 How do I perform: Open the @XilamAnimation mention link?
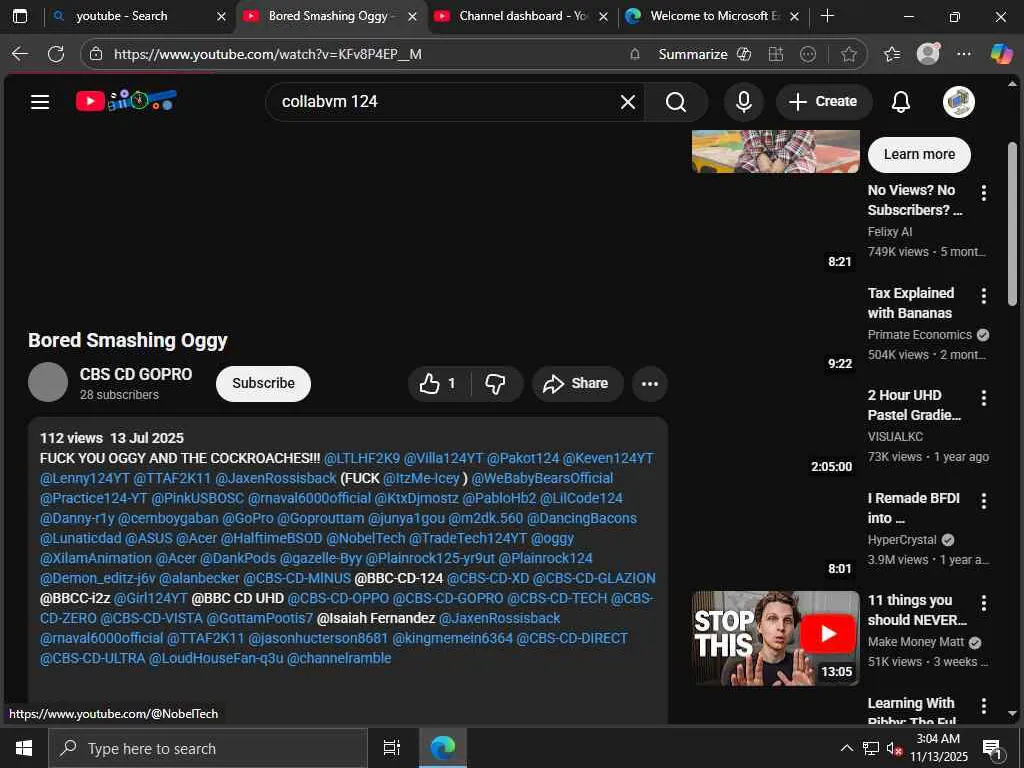[x=96, y=558]
